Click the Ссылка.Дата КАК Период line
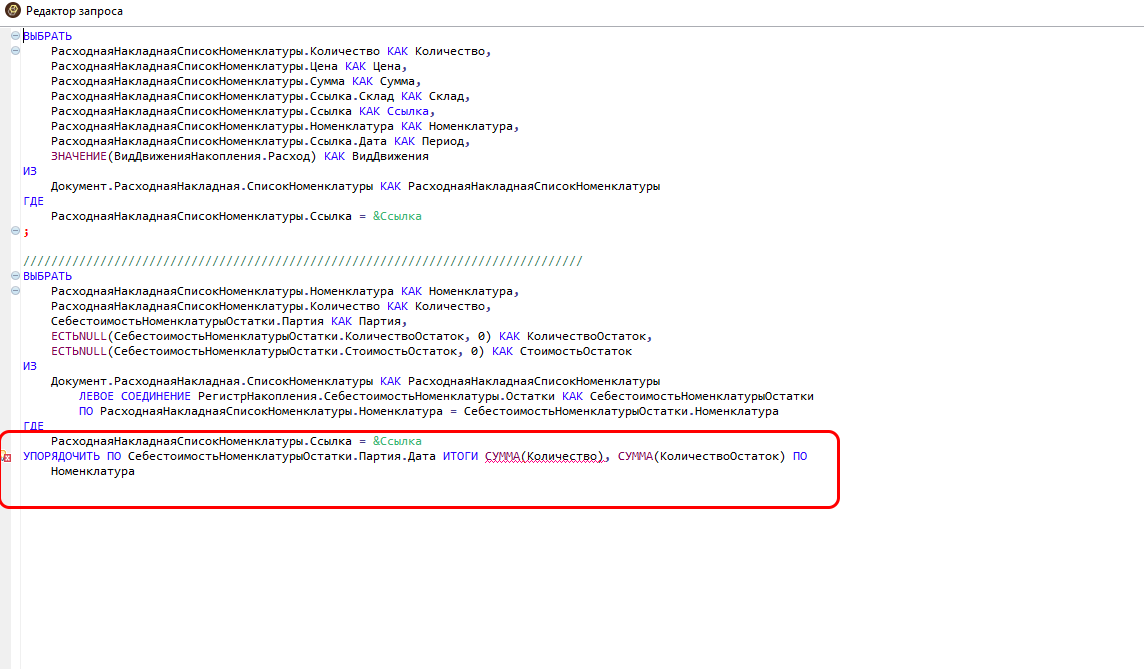1144x669 pixels. pyautogui.click(x=260, y=141)
